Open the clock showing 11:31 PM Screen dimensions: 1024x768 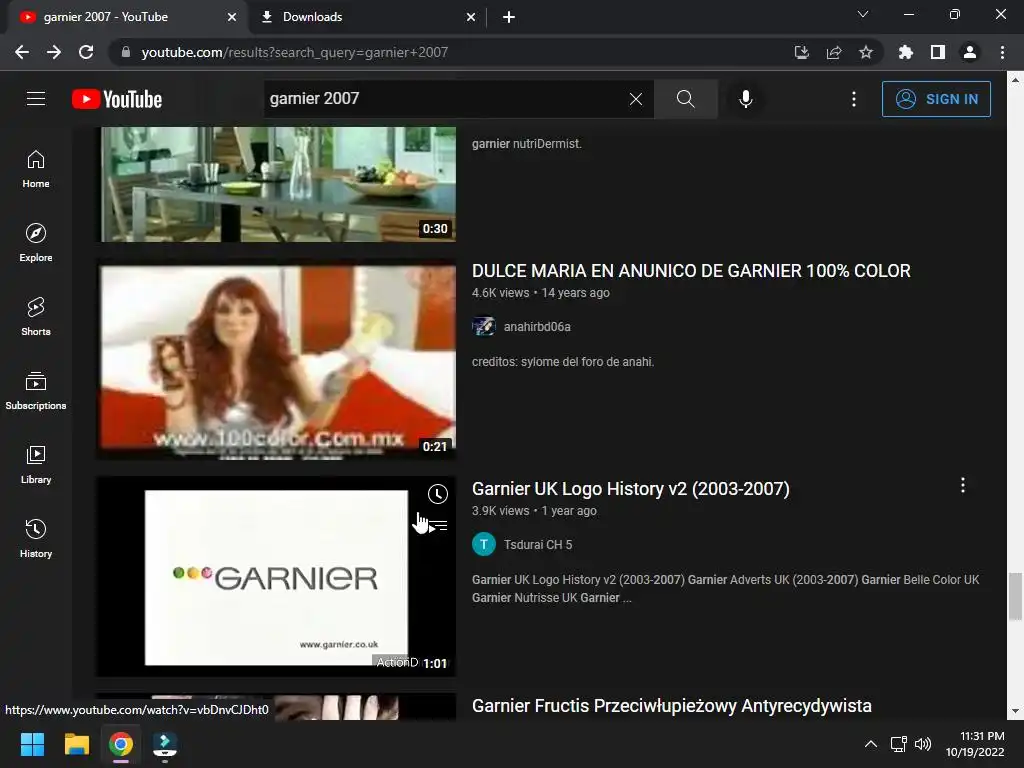point(975,744)
